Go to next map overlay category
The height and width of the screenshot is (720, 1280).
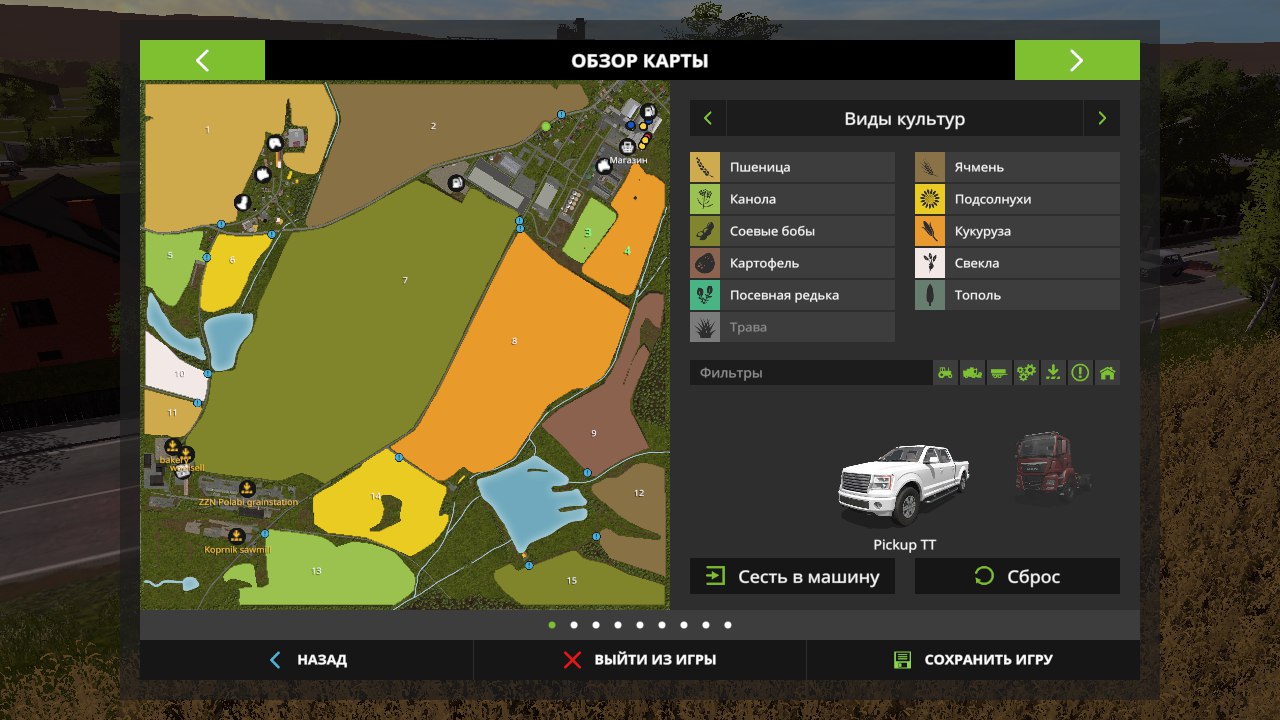click(x=1102, y=119)
